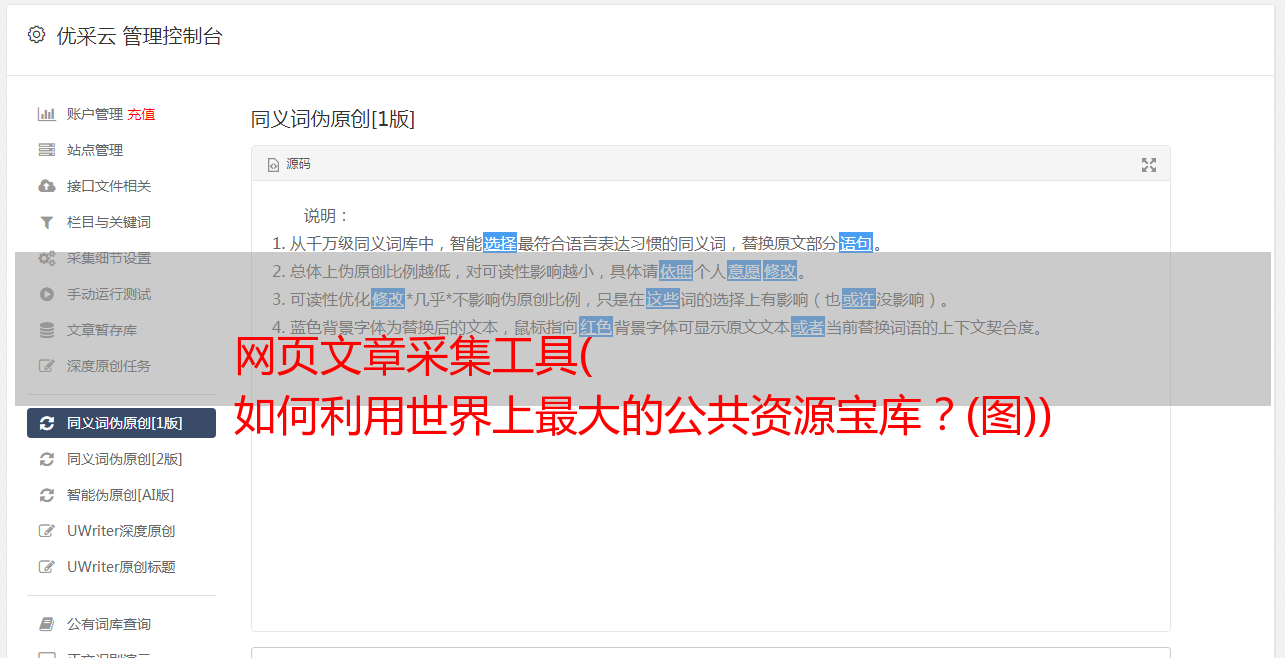
Task: Toggle 源码 source code view
Action: coord(289,164)
